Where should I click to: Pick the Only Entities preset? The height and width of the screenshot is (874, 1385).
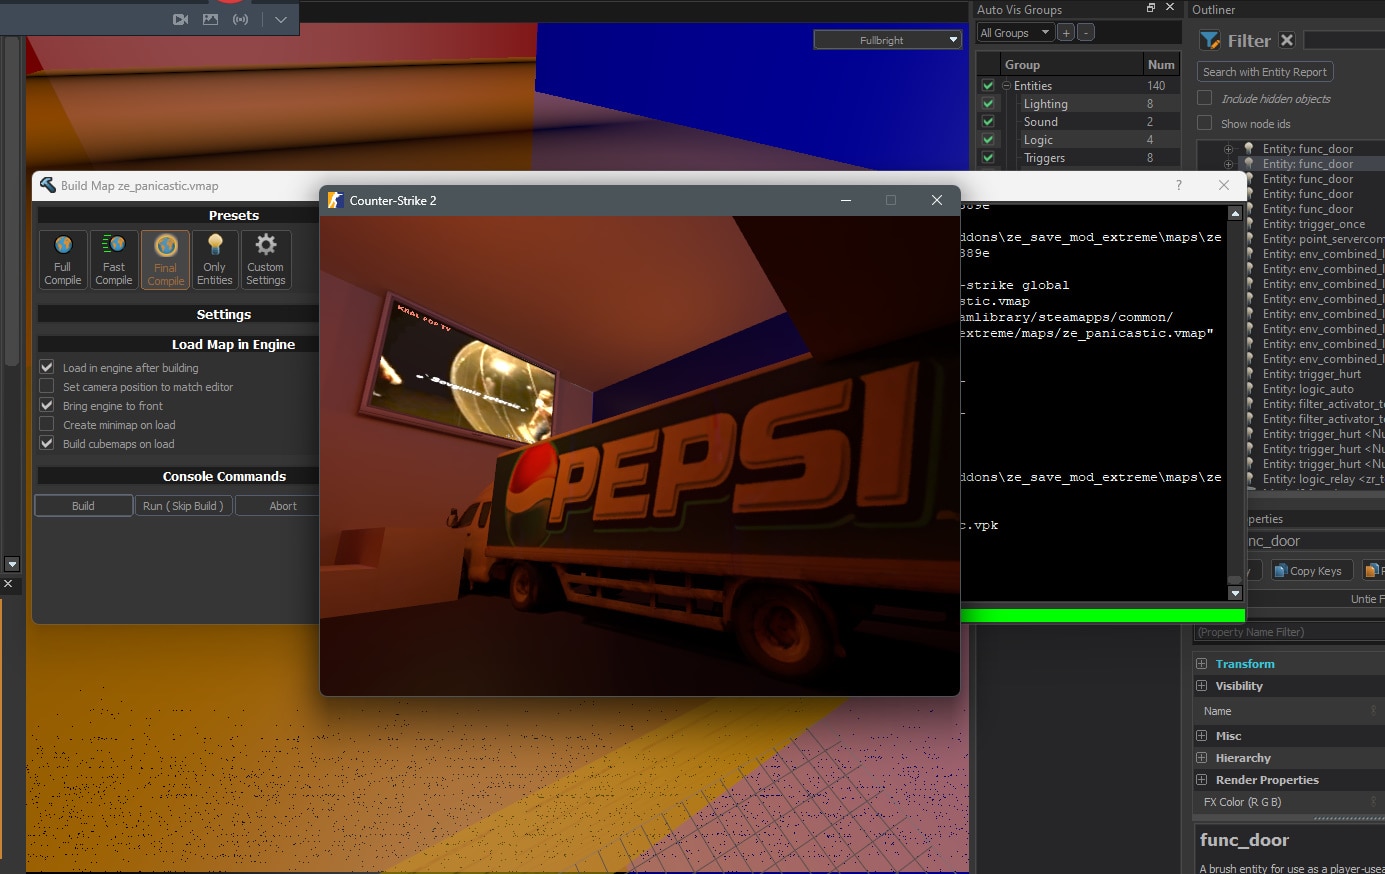(x=215, y=259)
